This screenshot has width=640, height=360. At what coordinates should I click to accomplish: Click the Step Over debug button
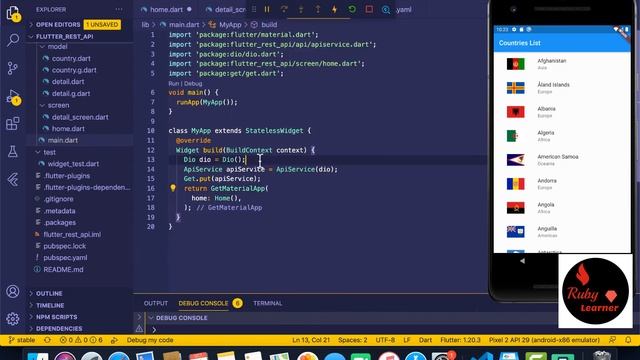click(x=284, y=9)
